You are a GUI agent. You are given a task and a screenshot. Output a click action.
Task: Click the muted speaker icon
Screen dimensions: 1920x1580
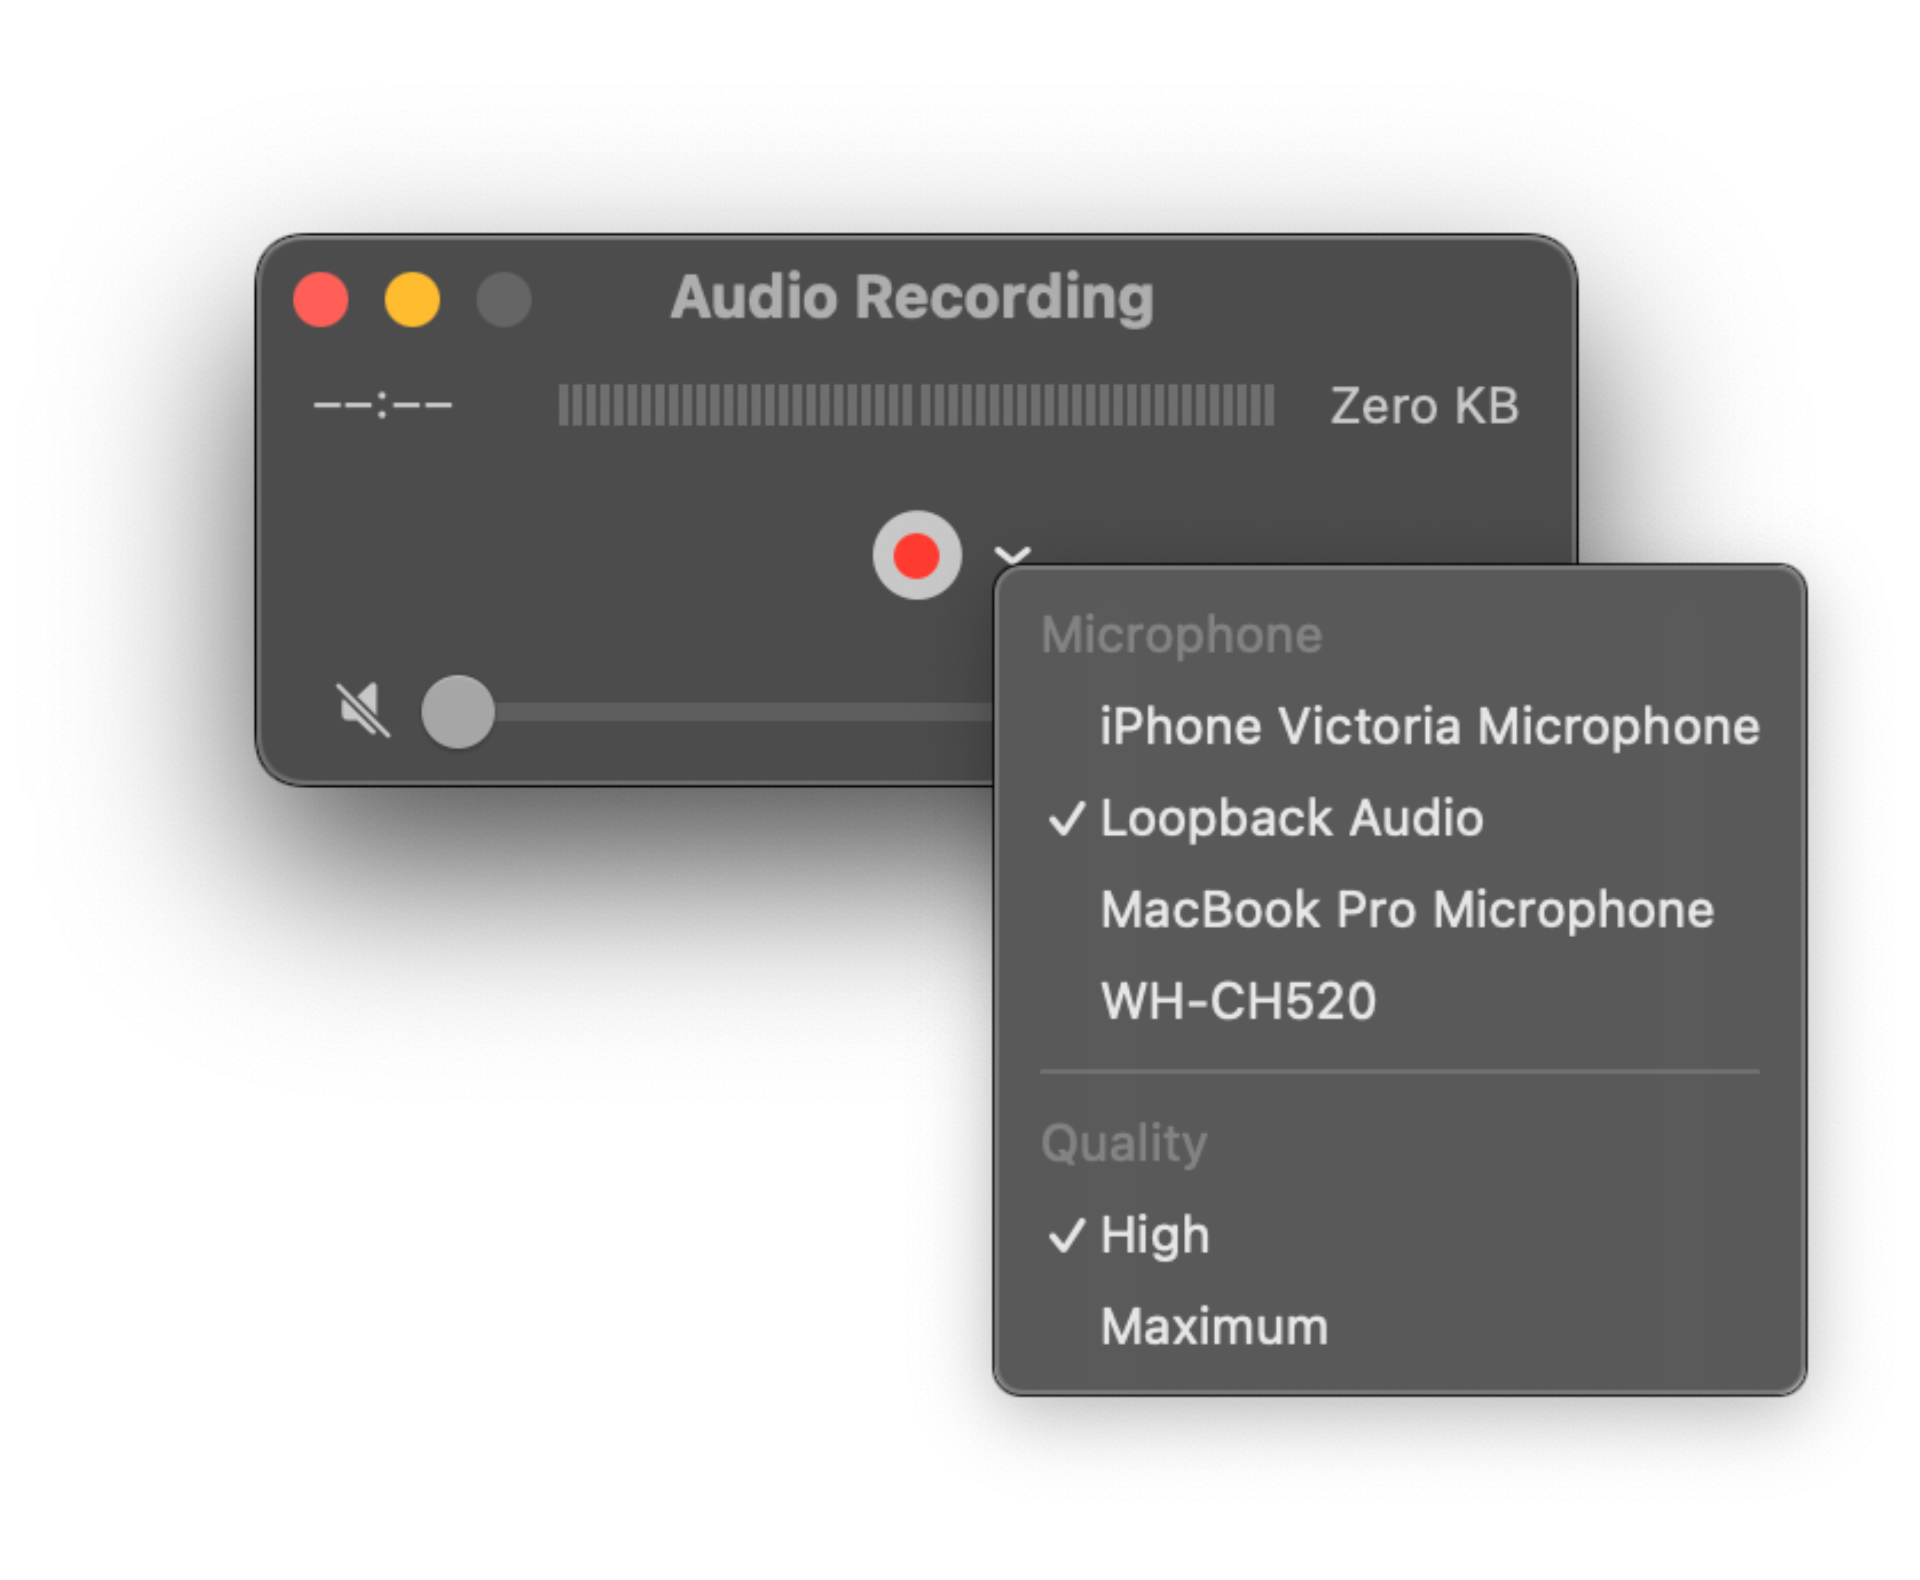(x=362, y=710)
